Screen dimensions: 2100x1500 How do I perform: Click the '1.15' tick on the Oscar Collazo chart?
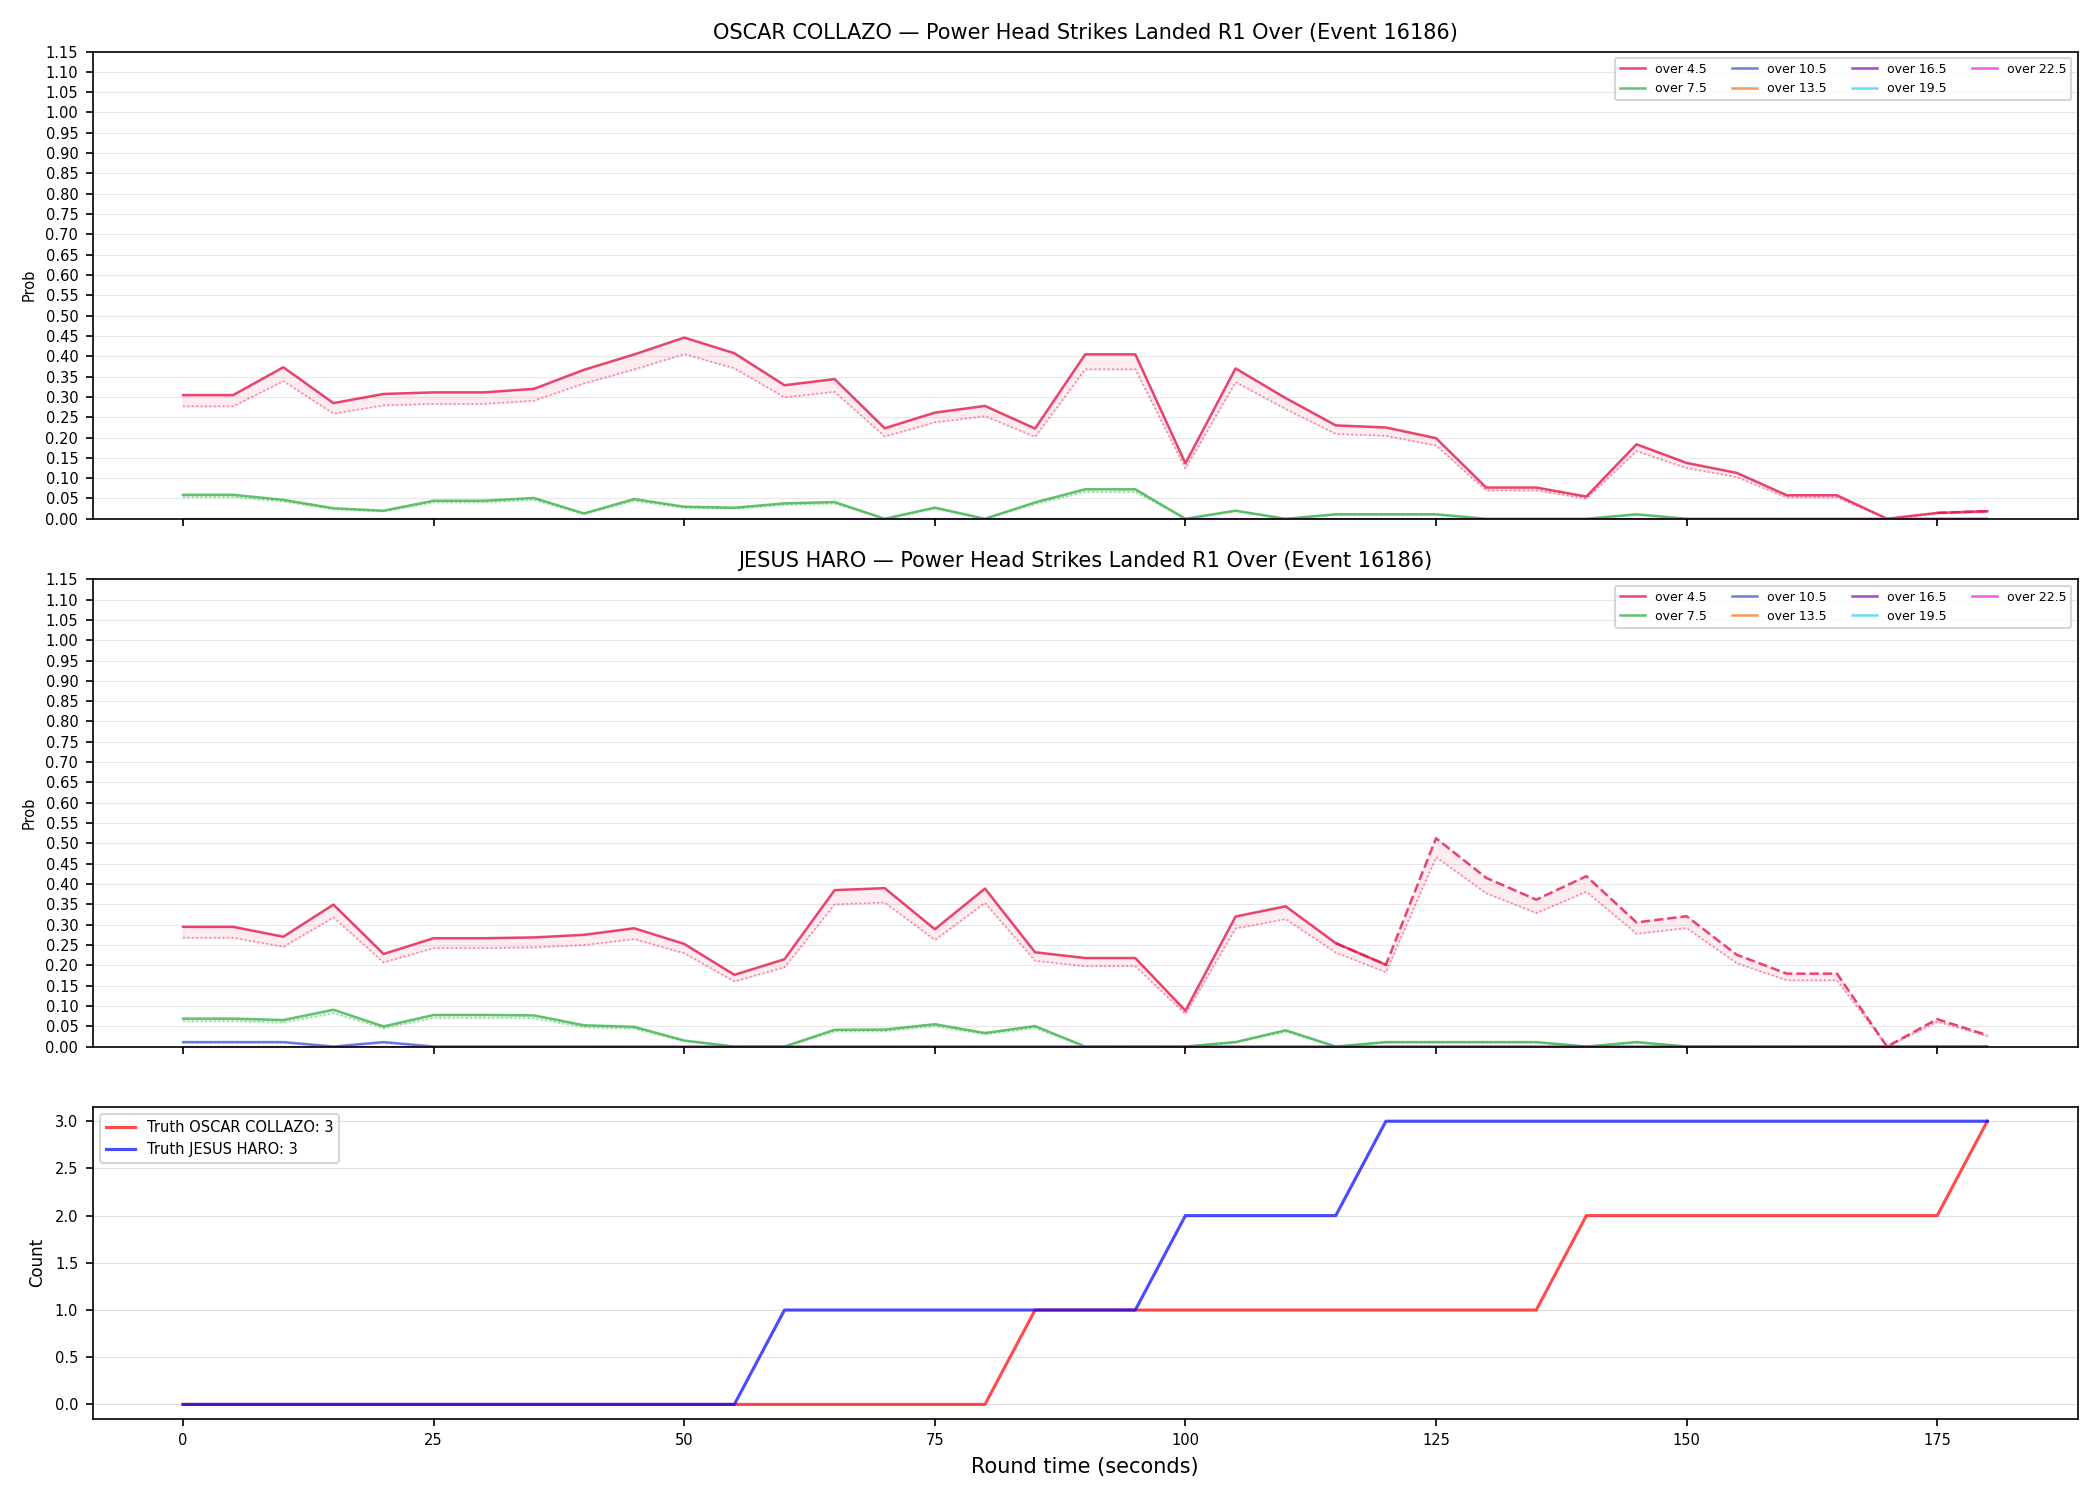pyautogui.click(x=62, y=52)
